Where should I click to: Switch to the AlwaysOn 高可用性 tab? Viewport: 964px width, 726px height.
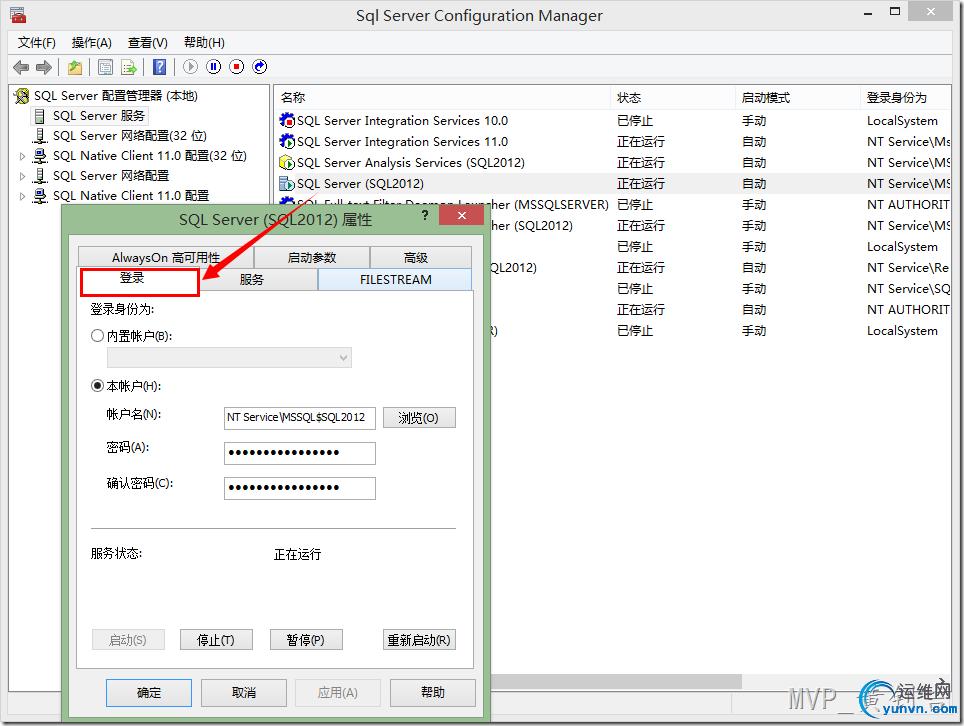(x=166, y=258)
